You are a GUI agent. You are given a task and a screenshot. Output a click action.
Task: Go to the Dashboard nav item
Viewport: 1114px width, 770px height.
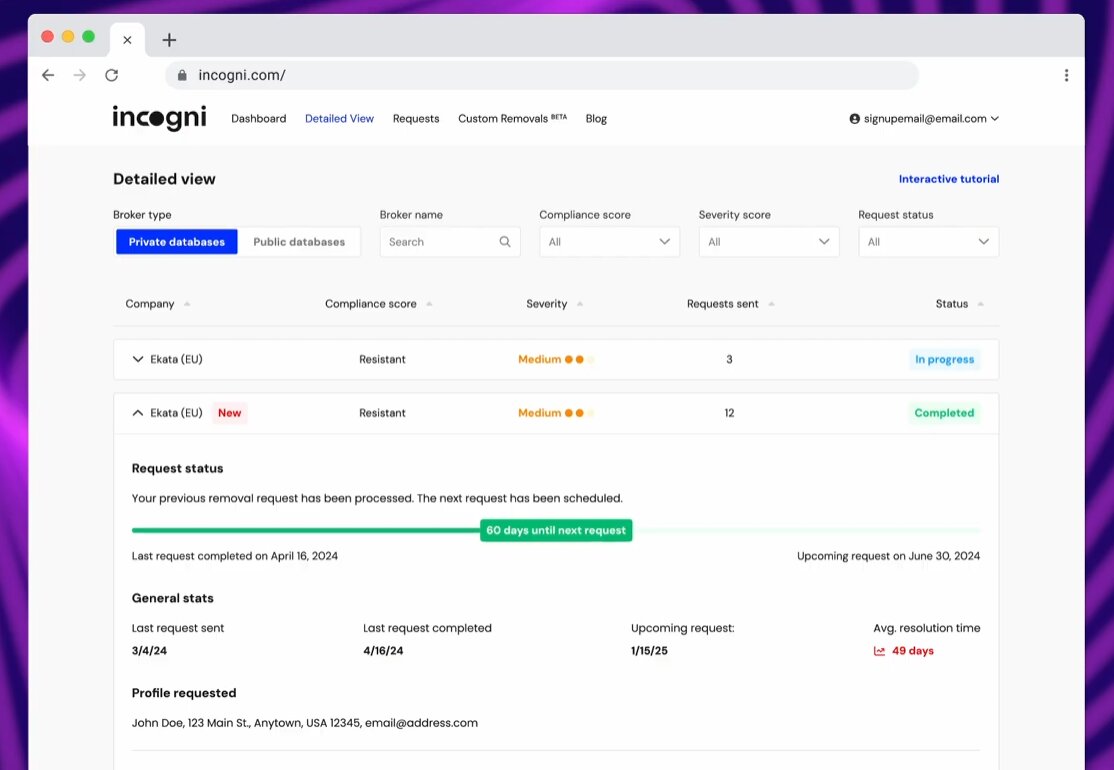point(258,119)
